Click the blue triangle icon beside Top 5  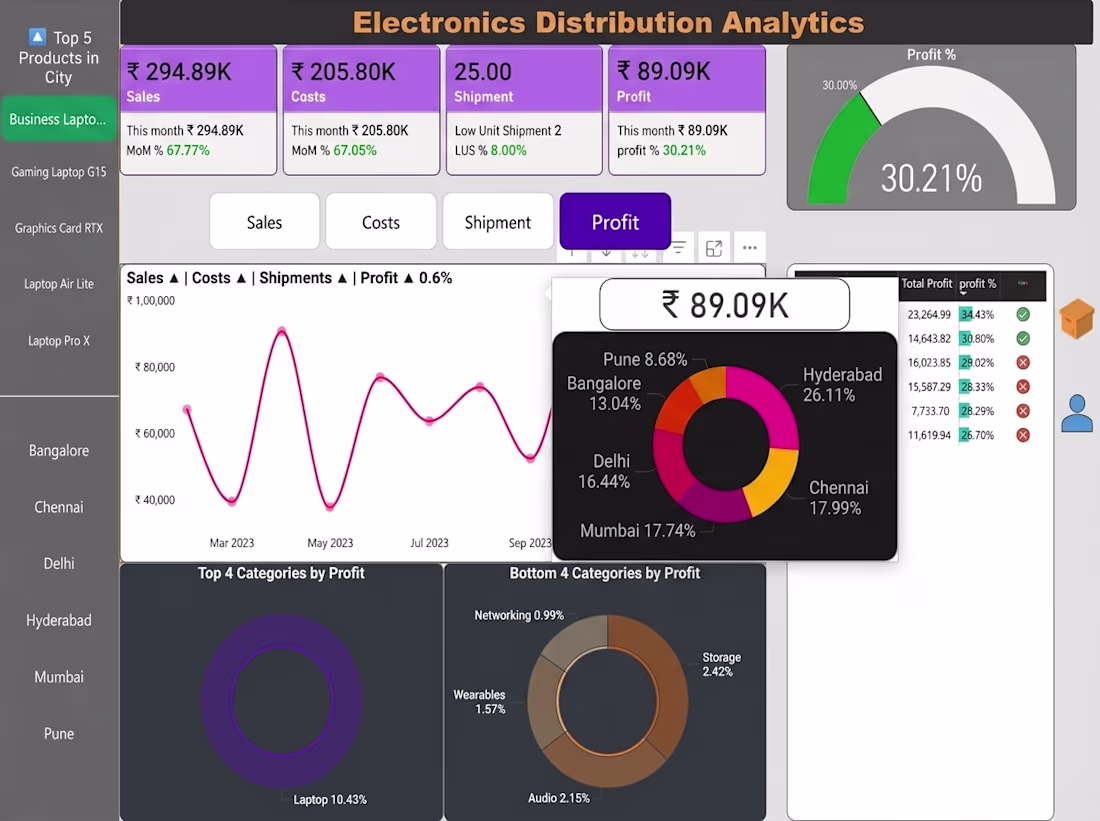point(37,36)
